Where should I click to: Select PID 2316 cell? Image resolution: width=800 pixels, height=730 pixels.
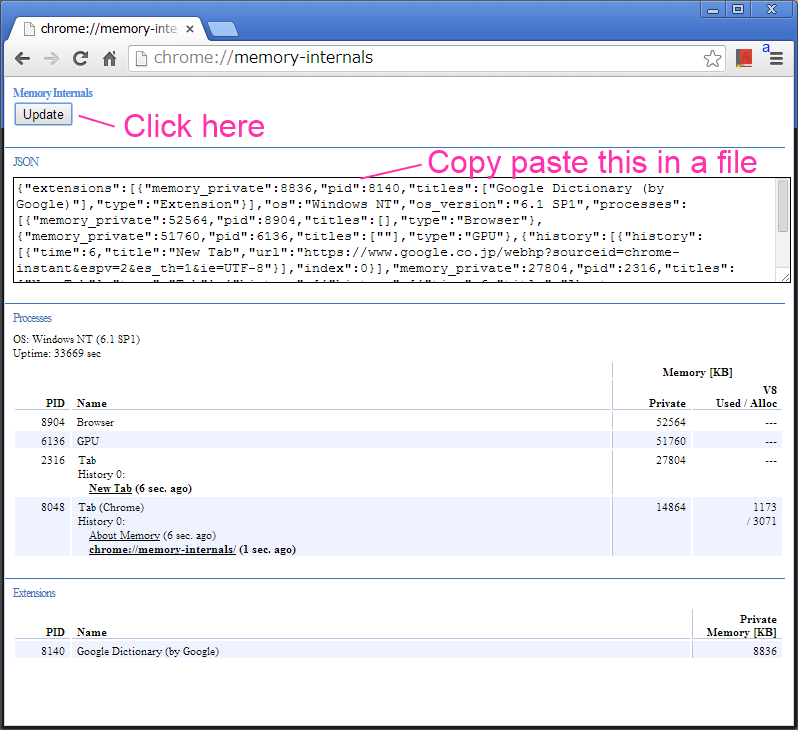[x=53, y=460]
